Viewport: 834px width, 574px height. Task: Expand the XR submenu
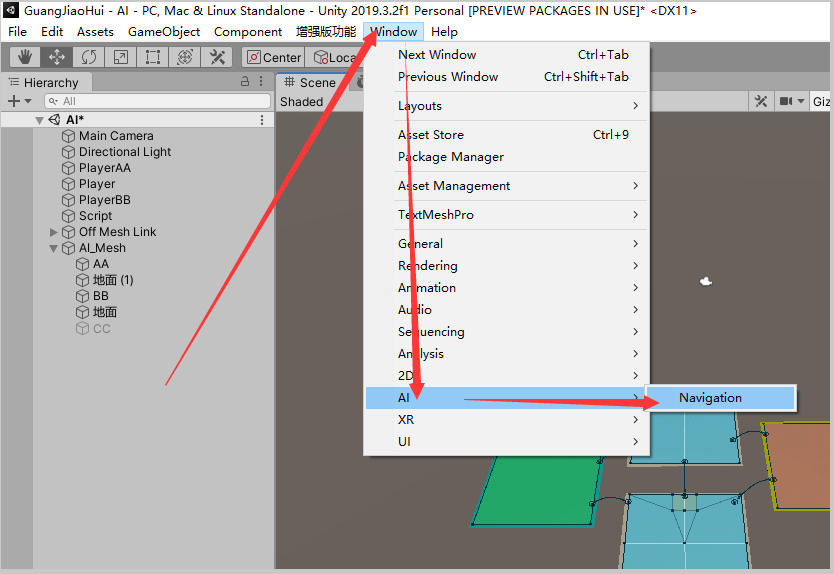[506, 420]
